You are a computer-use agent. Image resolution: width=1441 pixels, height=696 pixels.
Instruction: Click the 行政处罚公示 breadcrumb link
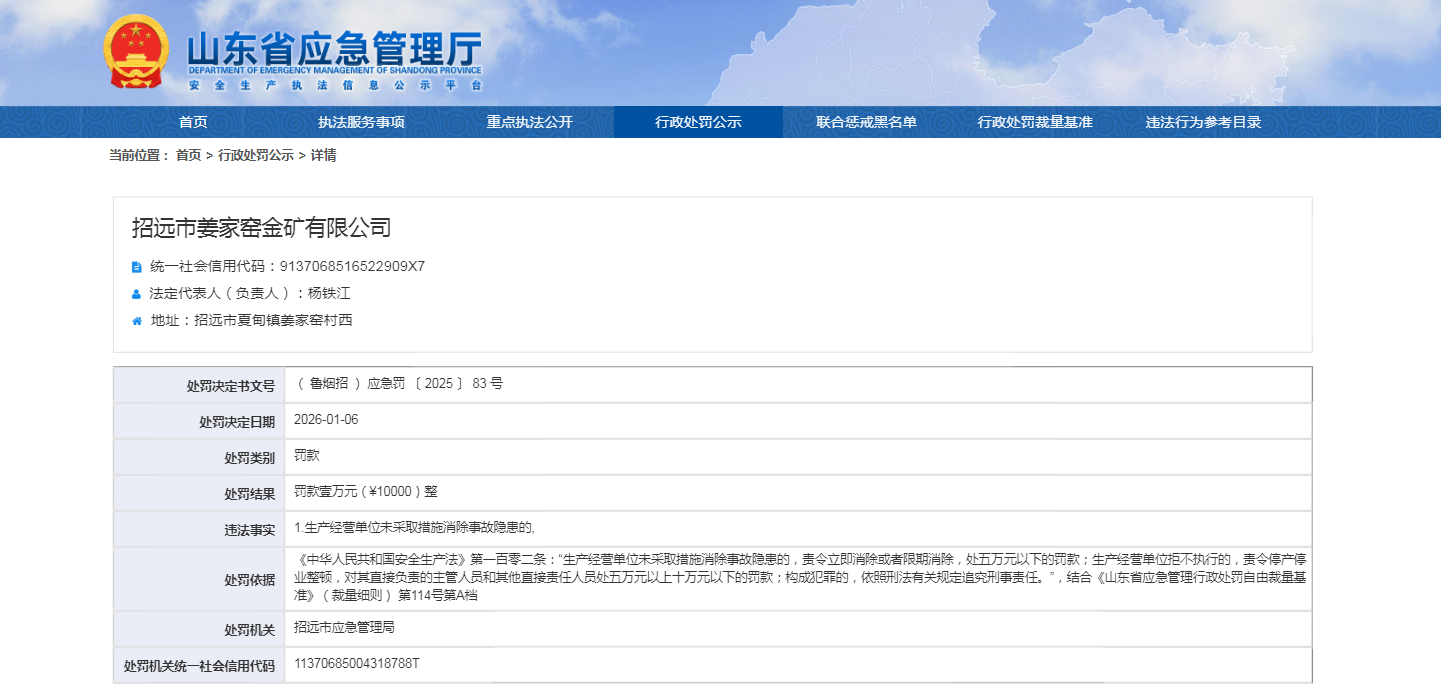(256, 155)
